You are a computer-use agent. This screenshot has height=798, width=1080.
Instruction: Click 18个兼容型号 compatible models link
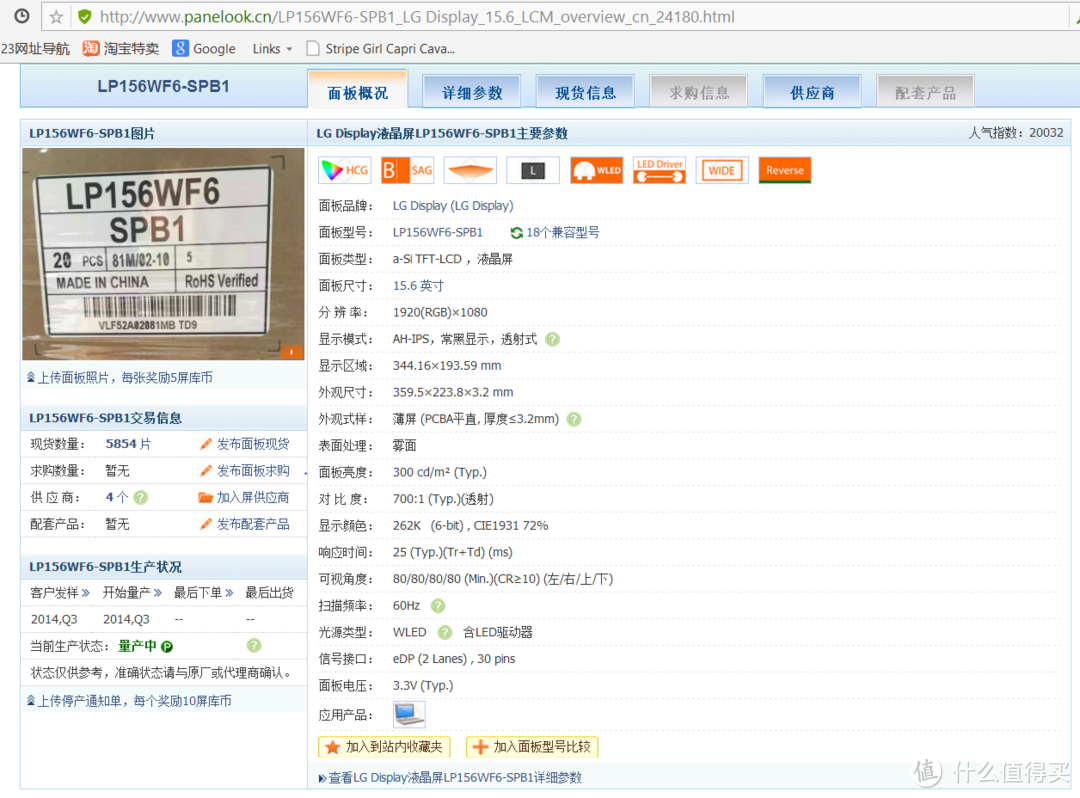tap(563, 233)
